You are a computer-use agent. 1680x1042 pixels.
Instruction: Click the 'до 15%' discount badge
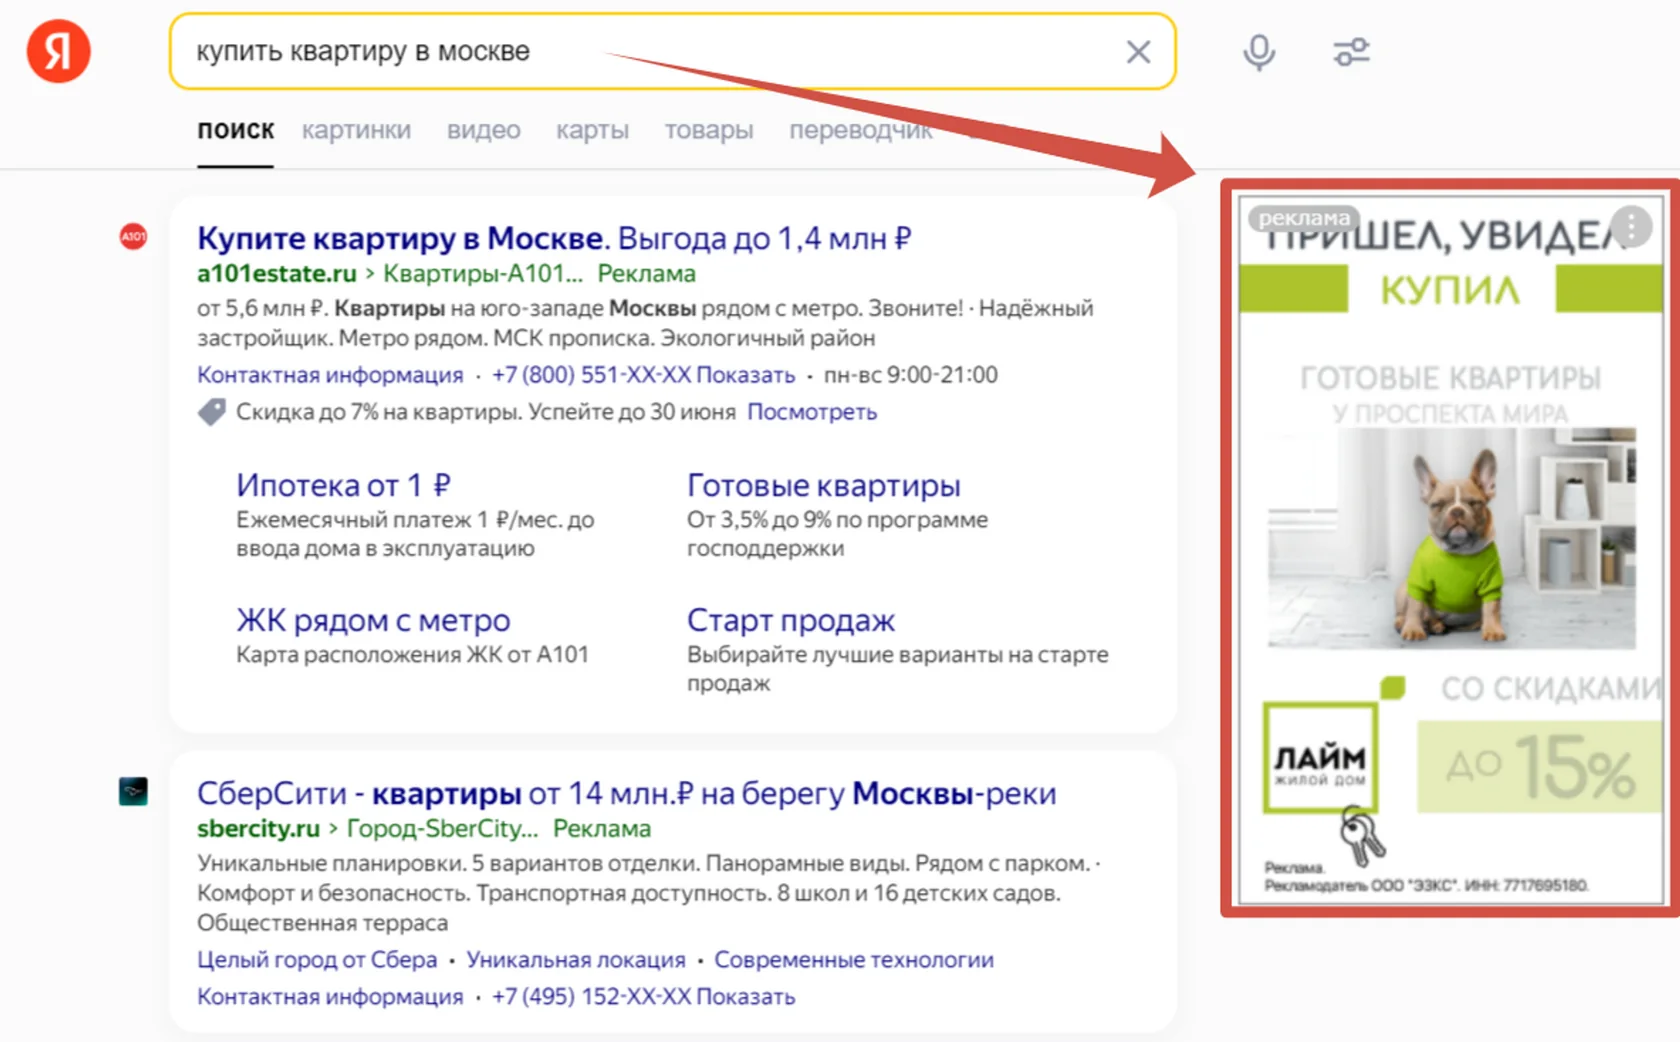tap(1539, 768)
